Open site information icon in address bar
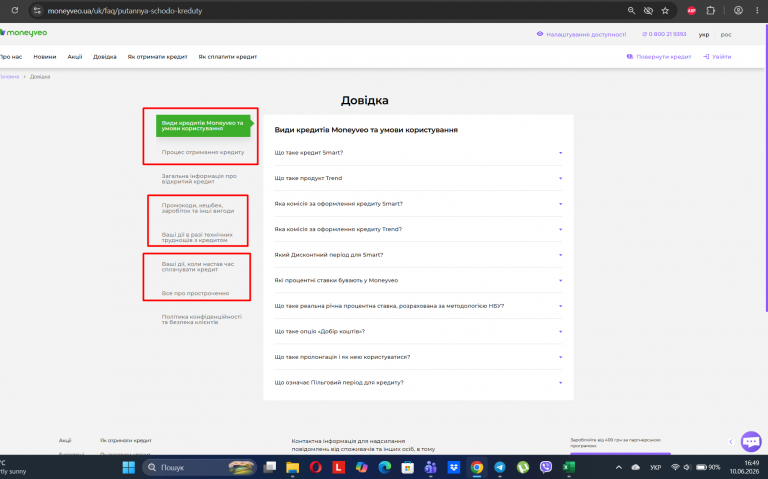This screenshot has width=768, height=479. (x=37, y=10)
